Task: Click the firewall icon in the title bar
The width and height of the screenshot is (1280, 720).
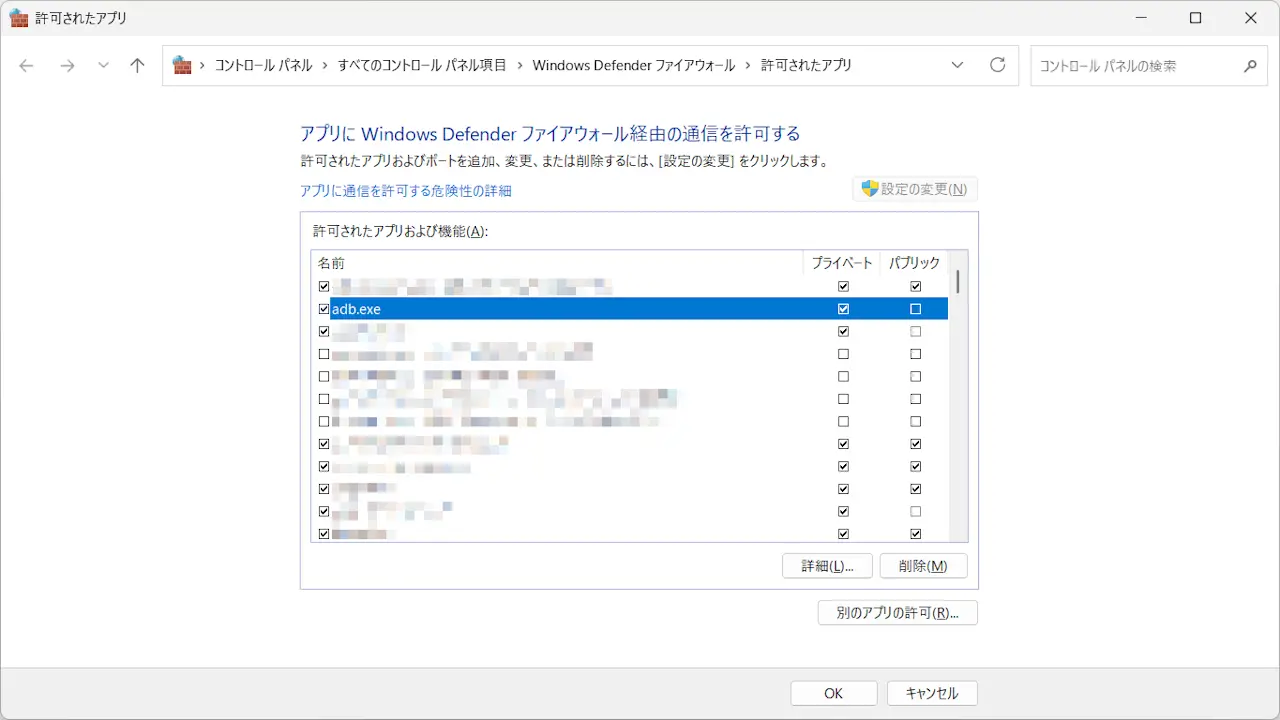Action: pos(18,18)
